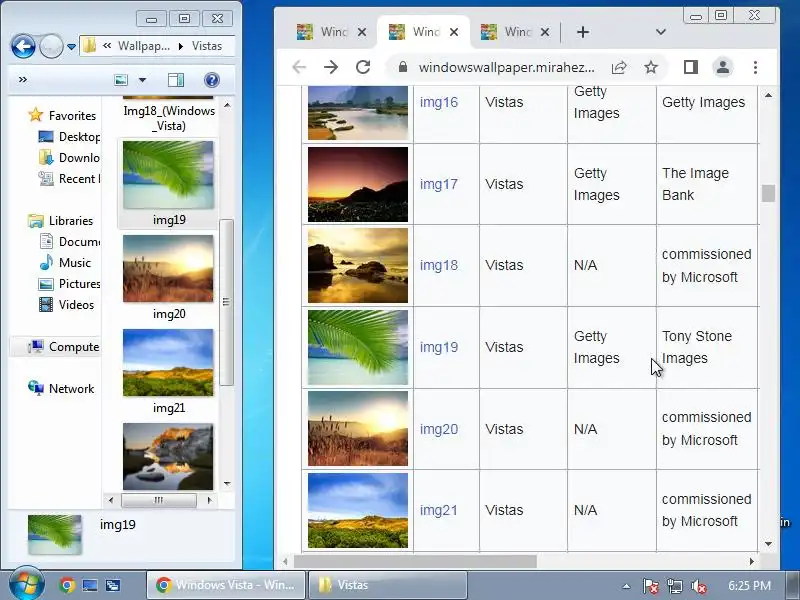Screen dimensions: 800x600
Task: Click the site lock icon
Action: 403,67
